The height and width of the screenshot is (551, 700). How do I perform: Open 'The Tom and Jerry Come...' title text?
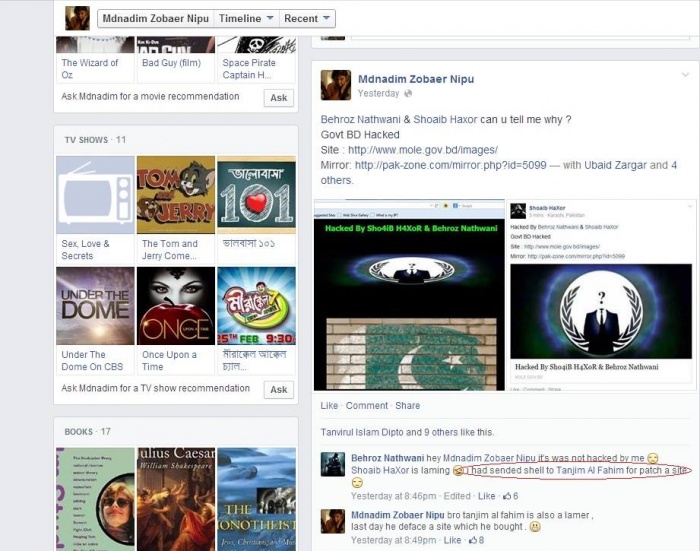[170, 250]
